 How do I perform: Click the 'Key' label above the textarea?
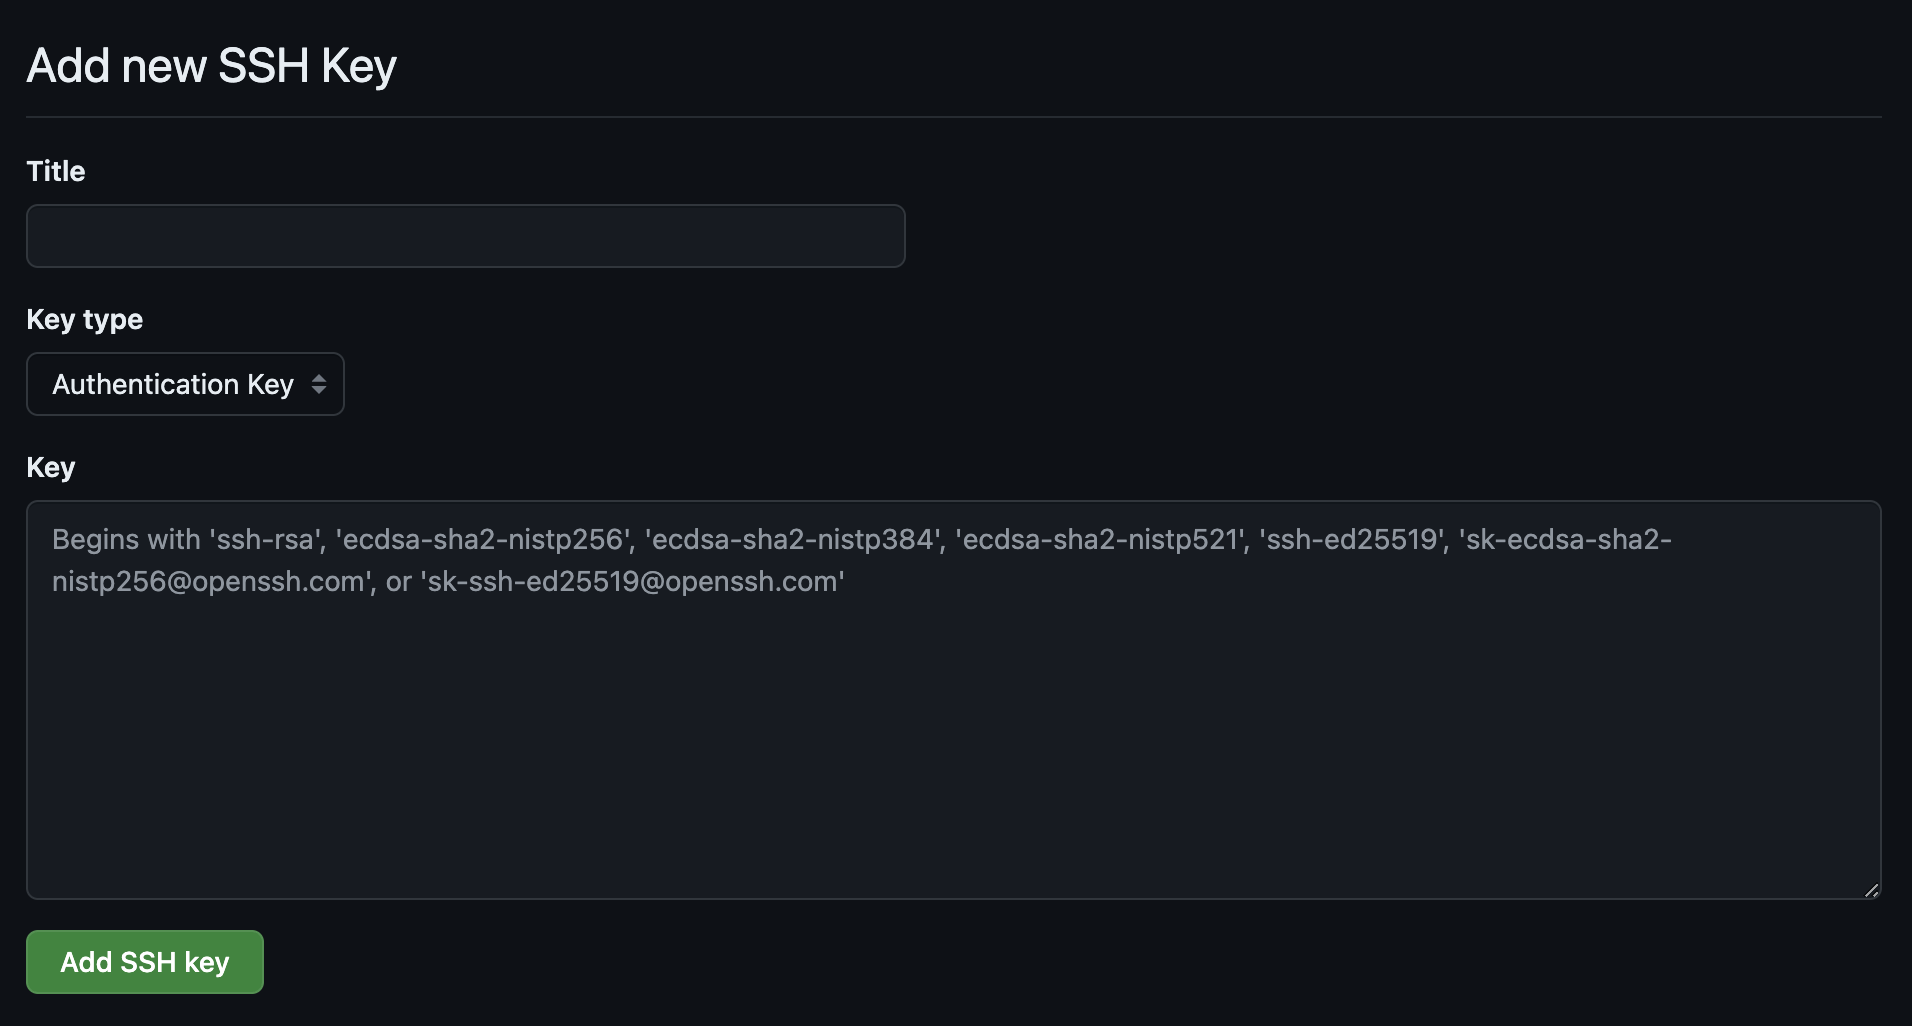51,467
